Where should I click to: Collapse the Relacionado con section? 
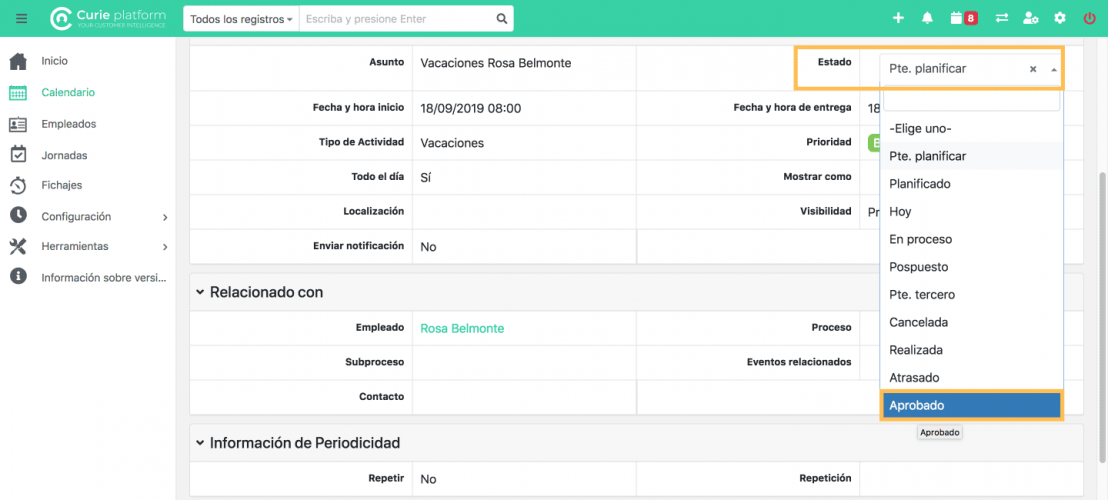coord(200,292)
